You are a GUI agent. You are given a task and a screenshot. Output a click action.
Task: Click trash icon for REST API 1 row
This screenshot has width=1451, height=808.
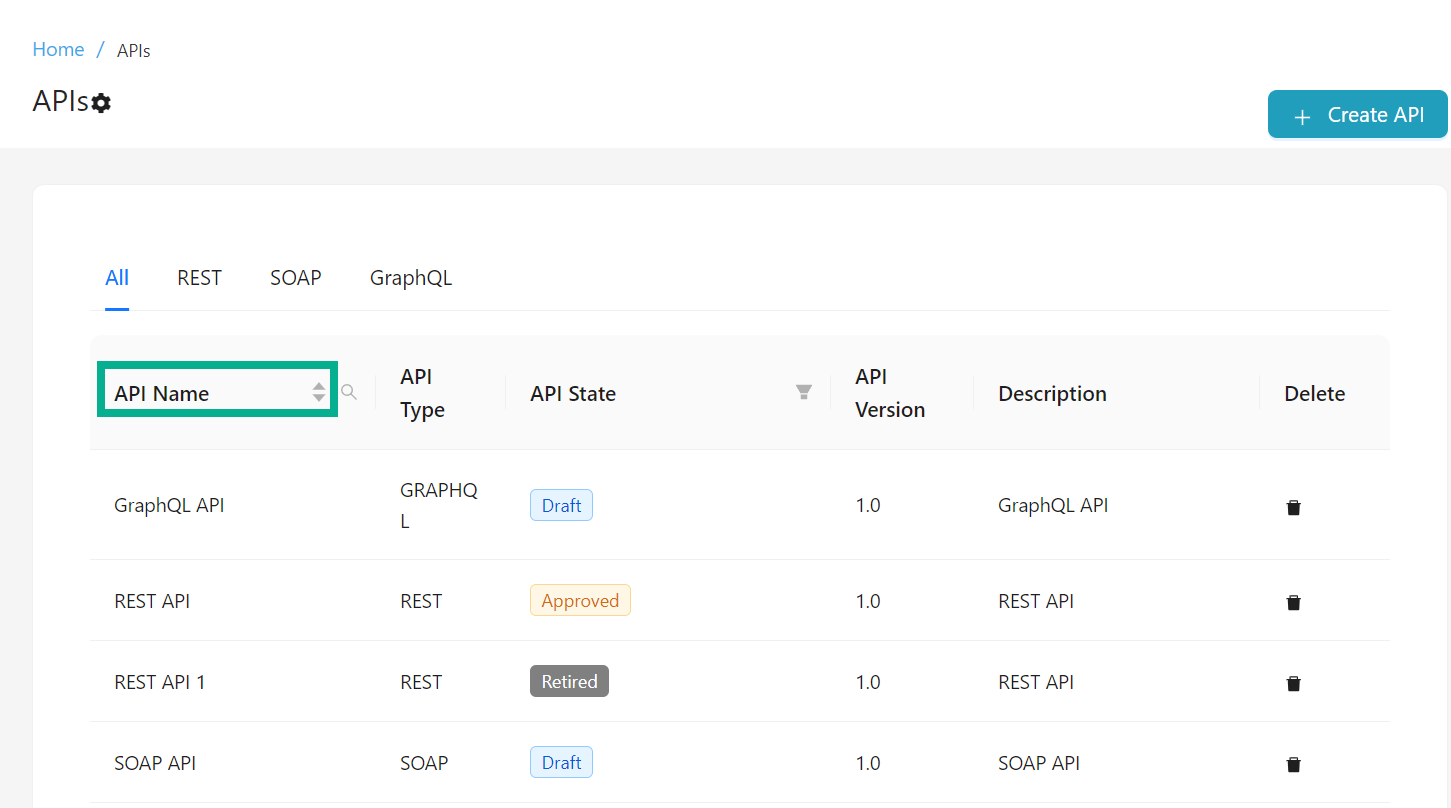tap(1293, 683)
